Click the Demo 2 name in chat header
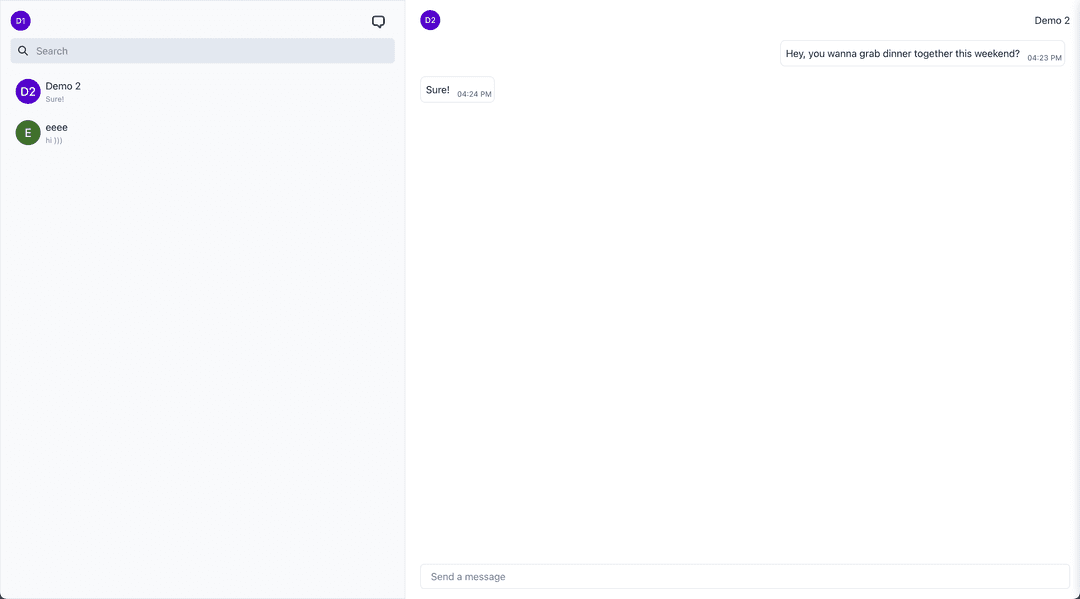Viewport: 1080px width, 599px height. pos(1052,19)
